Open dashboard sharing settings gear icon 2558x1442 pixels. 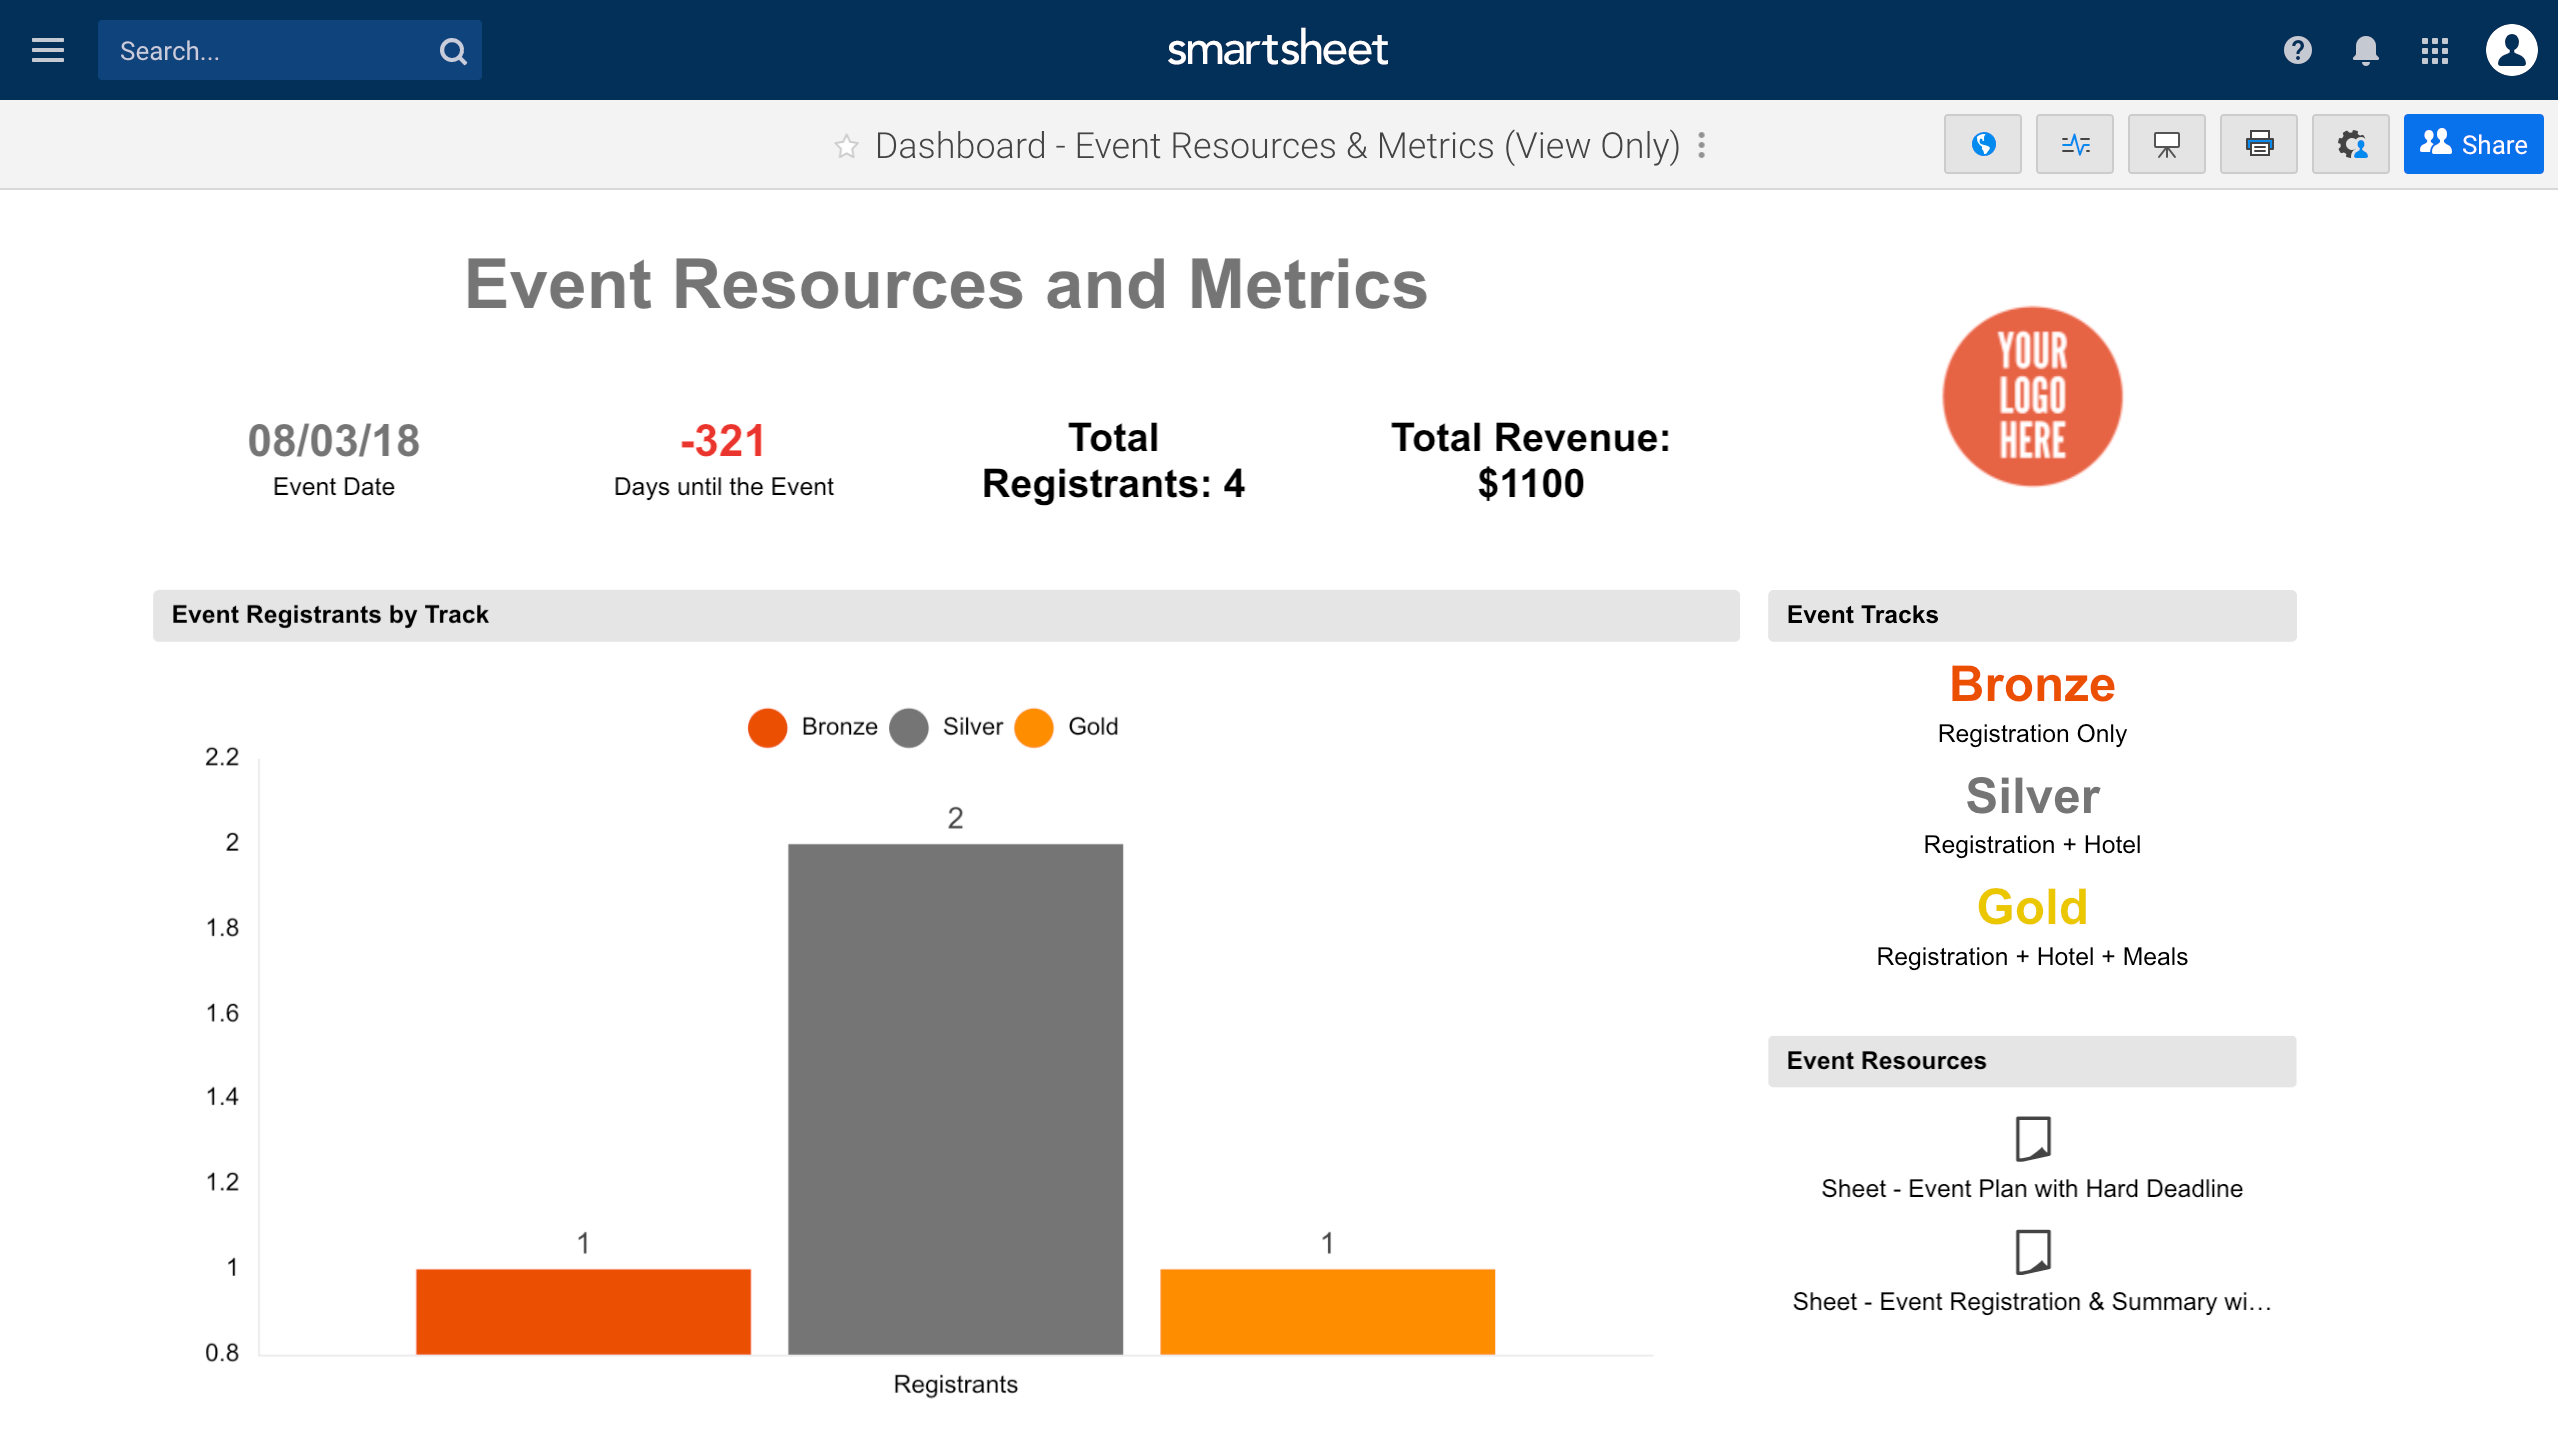(2351, 145)
